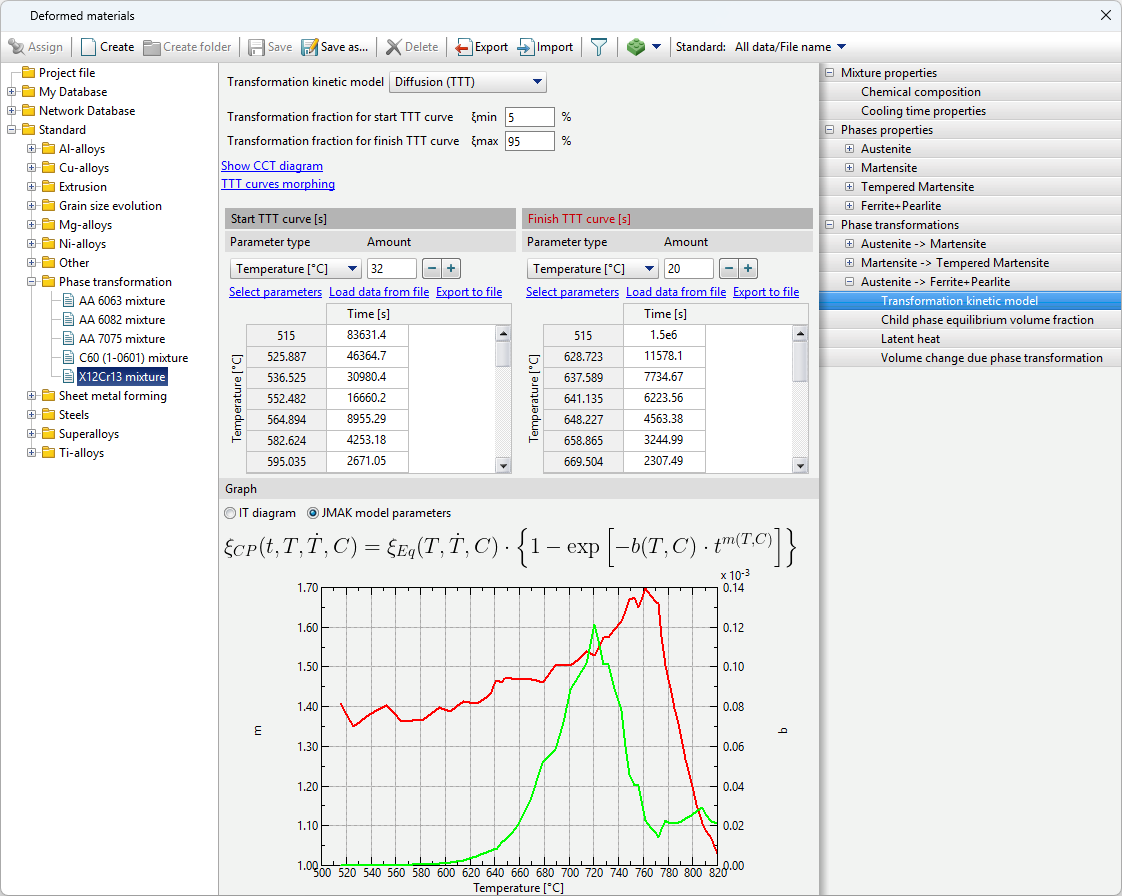Open the Show CCT diagram link
This screenshot has width=1122, height=896.
click(x=271, y=166)
